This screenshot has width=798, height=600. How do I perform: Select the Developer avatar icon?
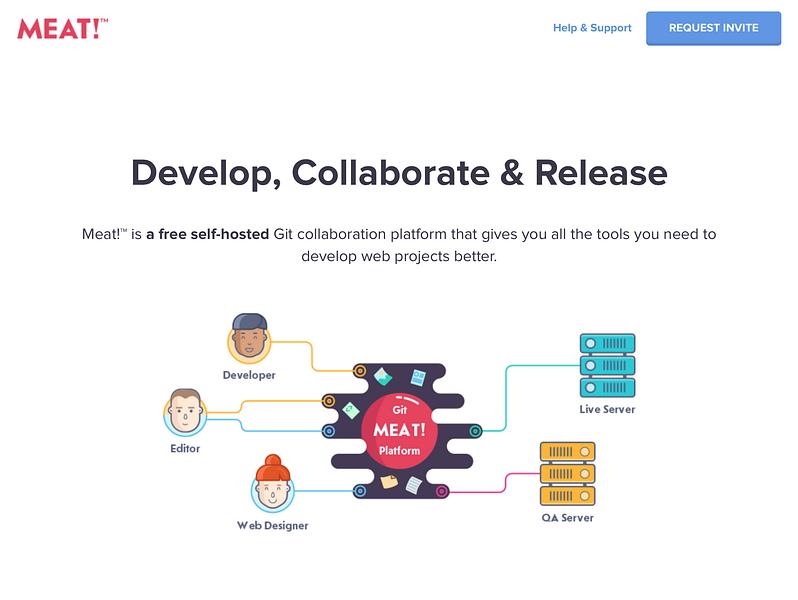click(249, 338)
